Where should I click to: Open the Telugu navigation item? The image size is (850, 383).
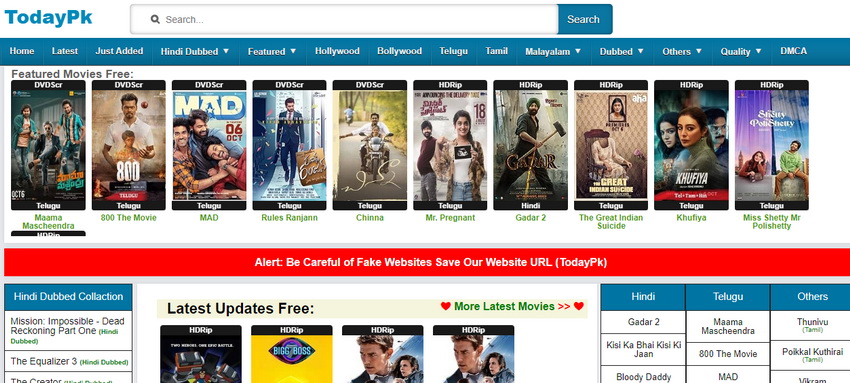point(453,51)
